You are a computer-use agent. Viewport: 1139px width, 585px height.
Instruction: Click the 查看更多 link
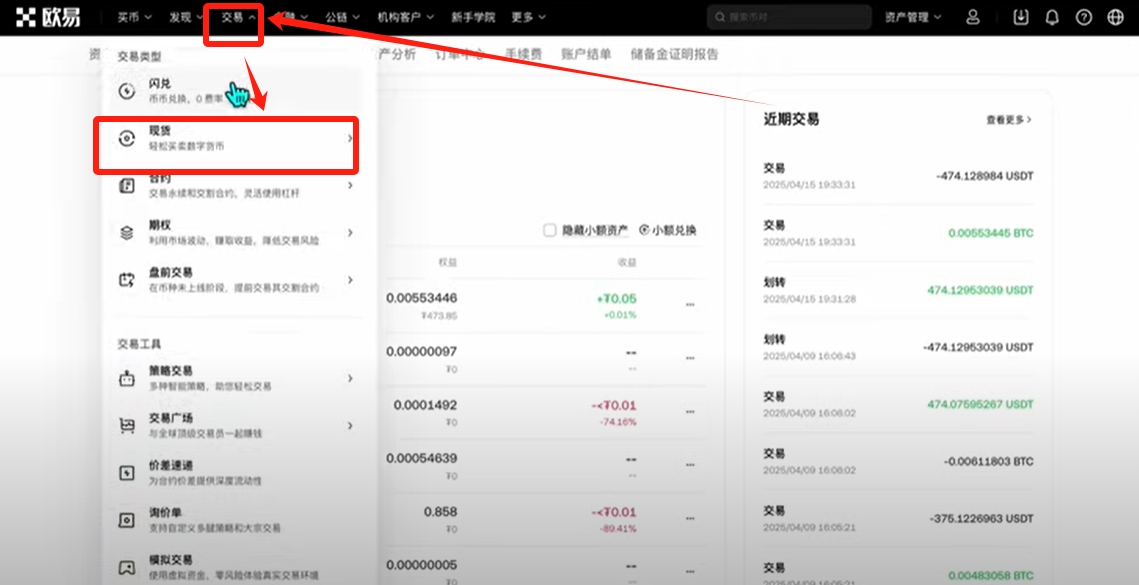click(1008, 119)
